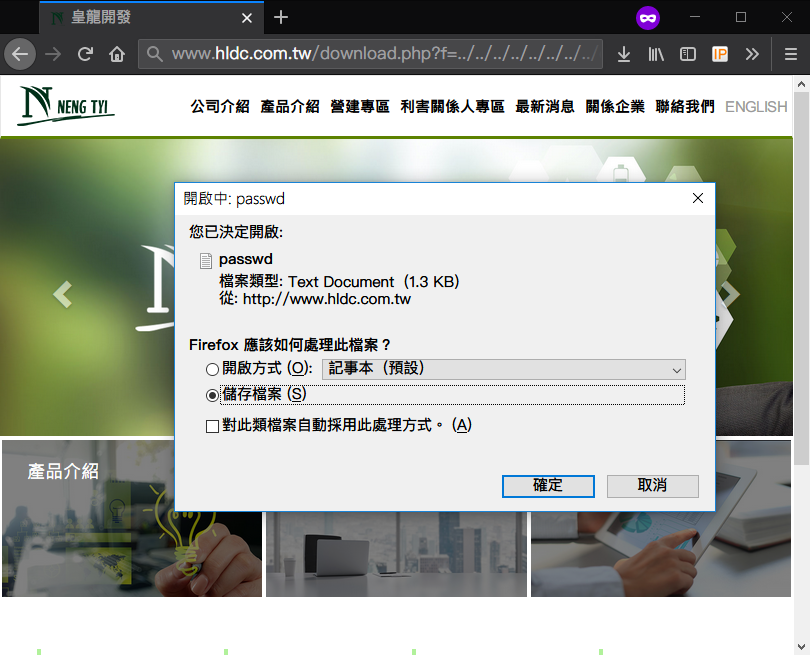Open a new tab with plus button
The image size is (810, 655).
(281, 18)
